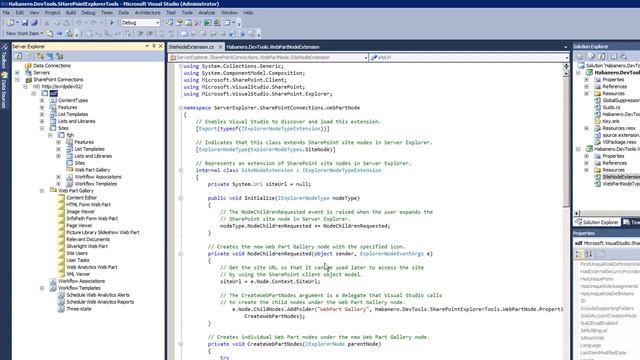Click the View Code icon in Solution Explorer
This screenshot has width=640, height=360.
[x=613, y=56]
